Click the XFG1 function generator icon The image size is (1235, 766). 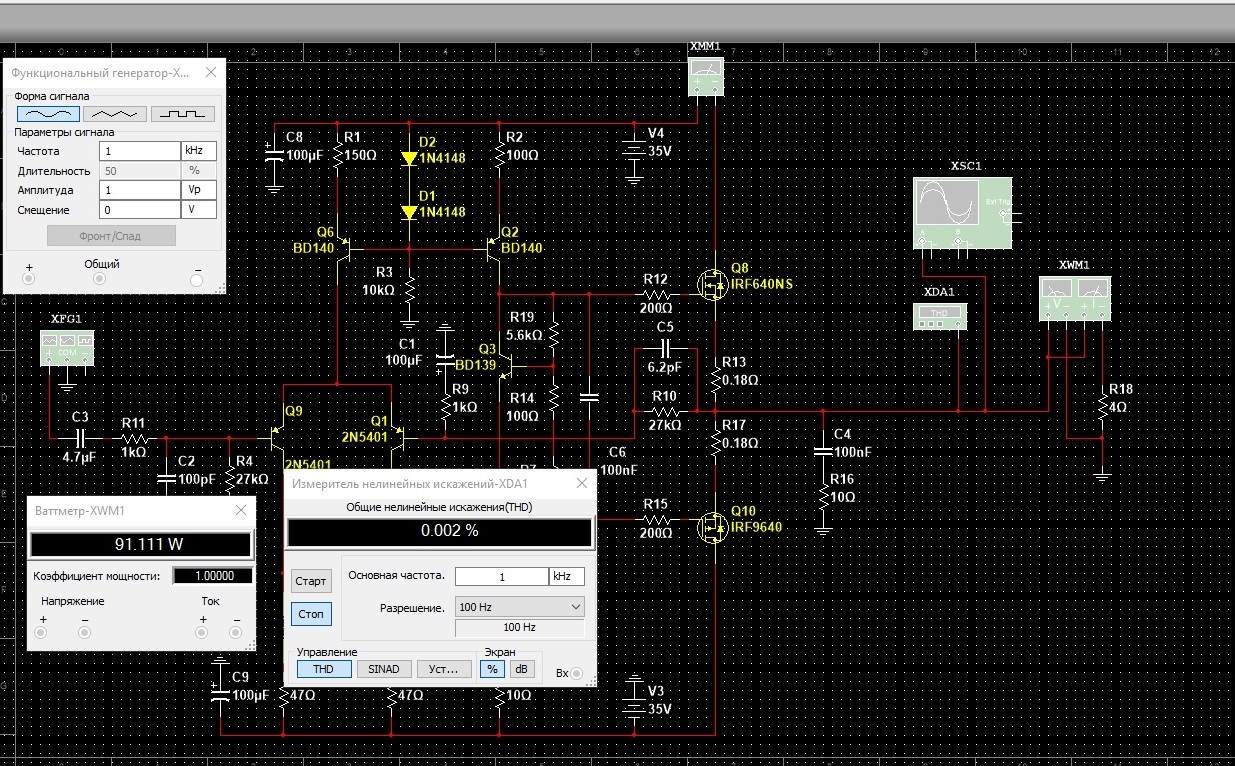pyautogui.click(x=67, y=347)
